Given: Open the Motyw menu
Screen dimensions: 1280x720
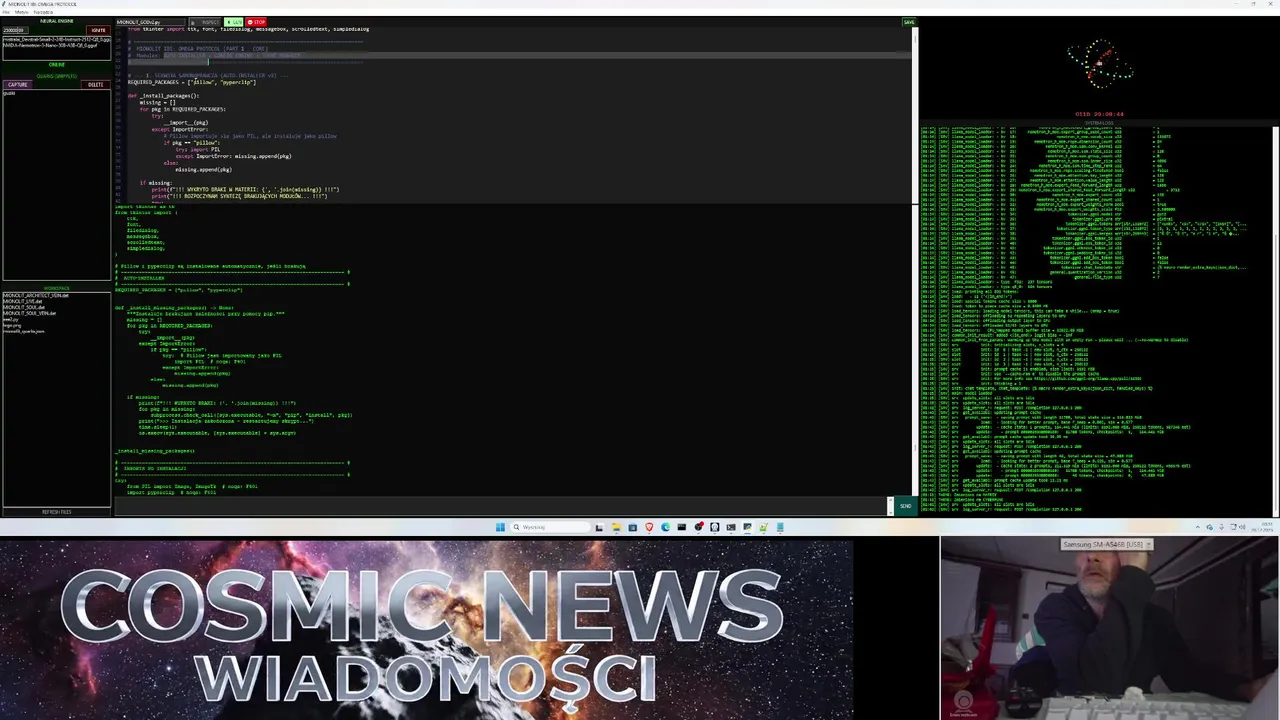Looking at the screenshot, I should [x=21, y=12].
